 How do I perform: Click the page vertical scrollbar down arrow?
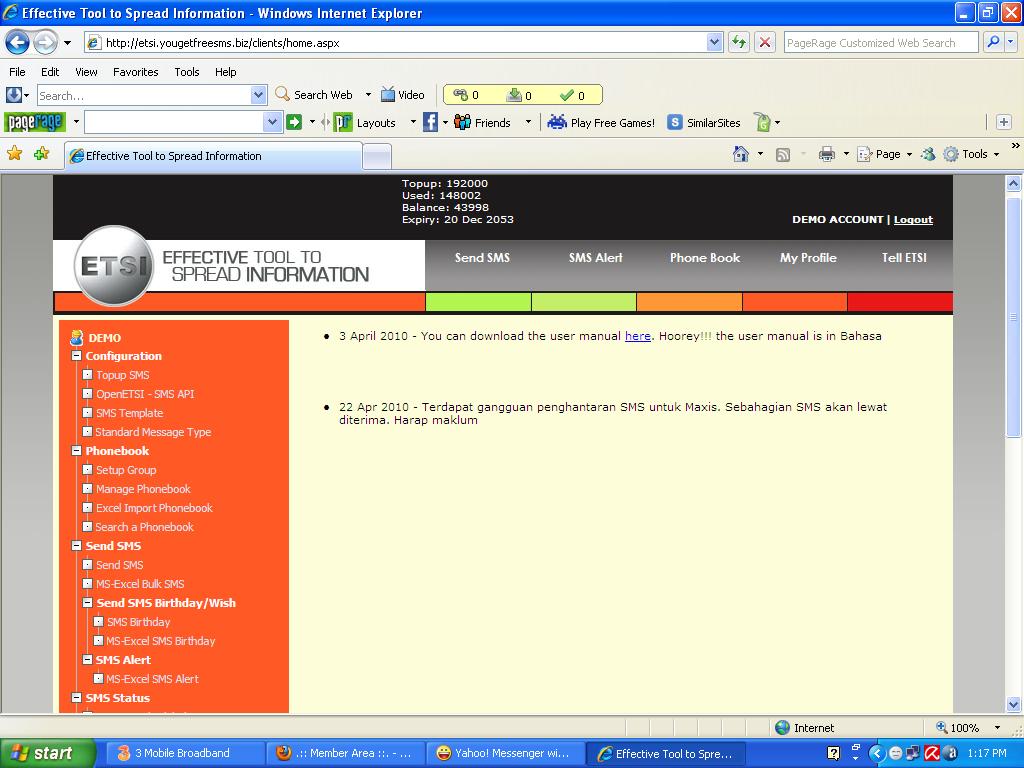[x=1014, y=704]
